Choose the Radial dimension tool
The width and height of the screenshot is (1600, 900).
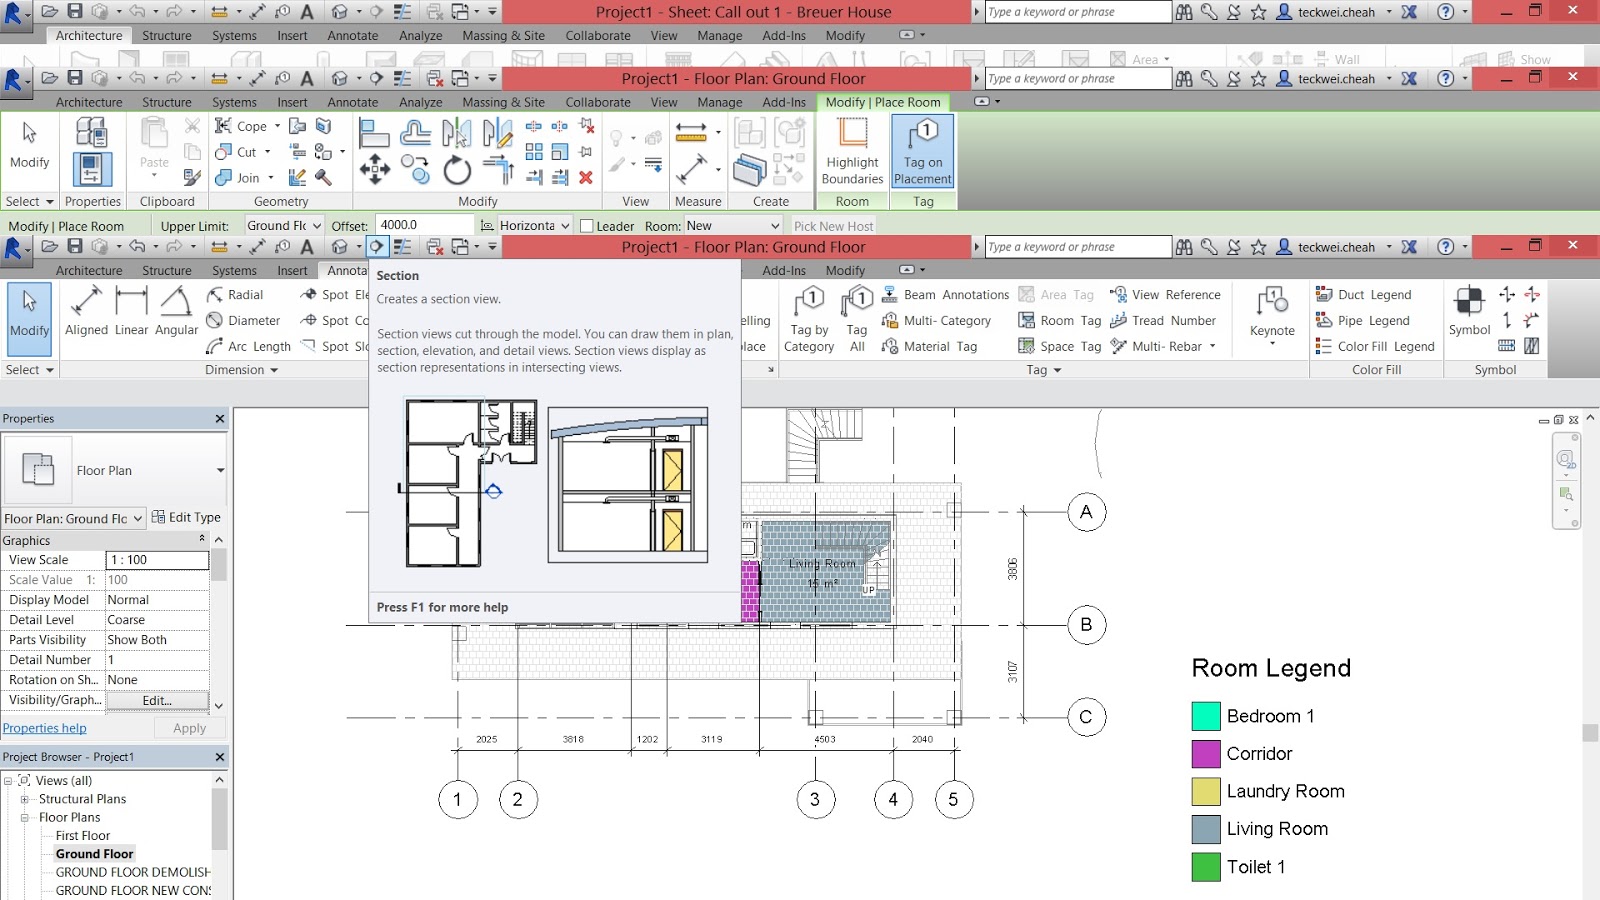[x=235, y=295]
